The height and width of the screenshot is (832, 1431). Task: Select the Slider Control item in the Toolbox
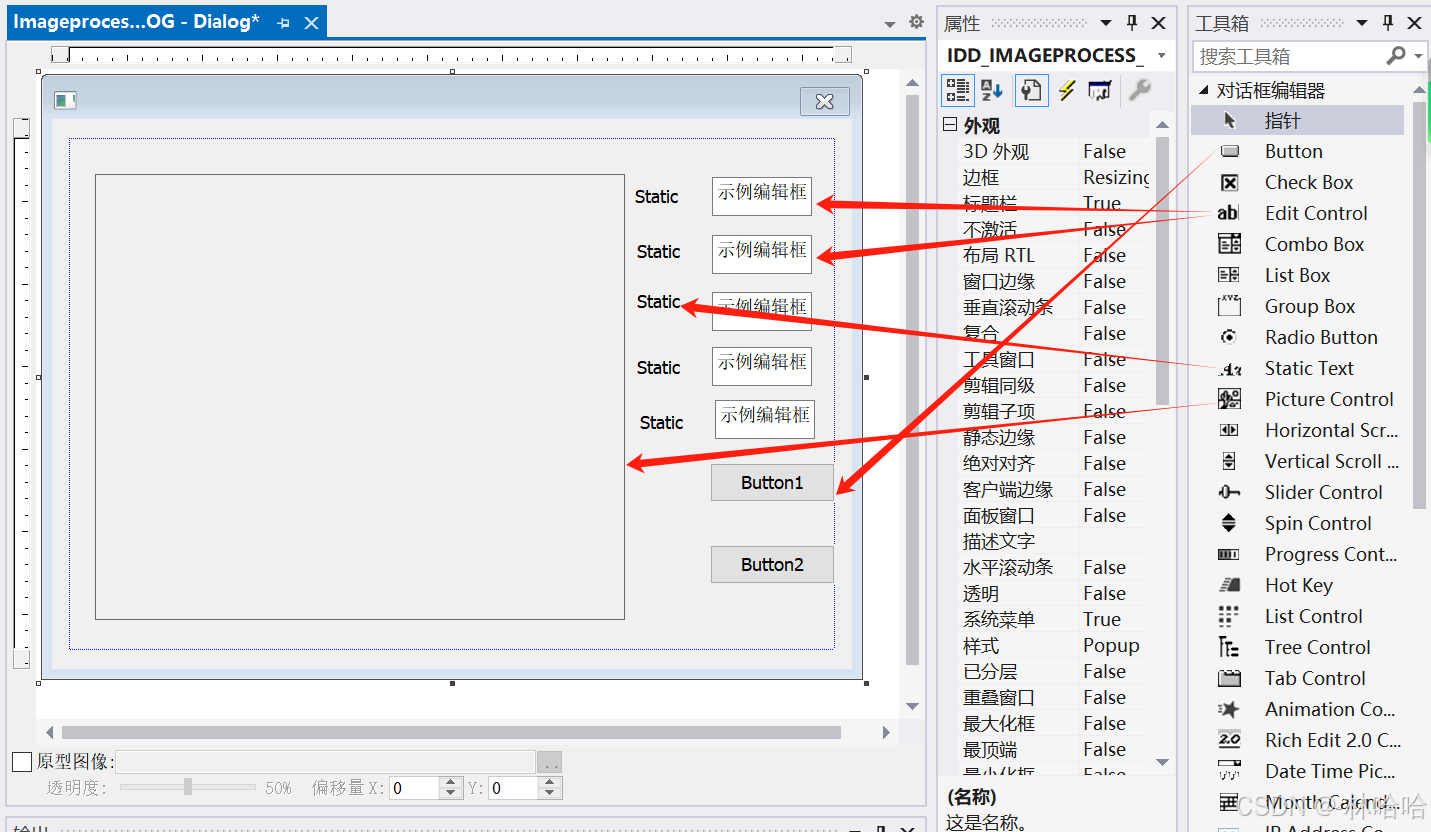[x=1323, y=491]
